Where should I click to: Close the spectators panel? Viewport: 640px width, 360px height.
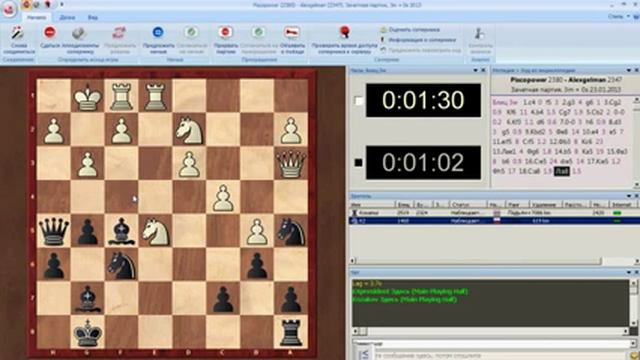pyautogui.click(x=636, y=196)
